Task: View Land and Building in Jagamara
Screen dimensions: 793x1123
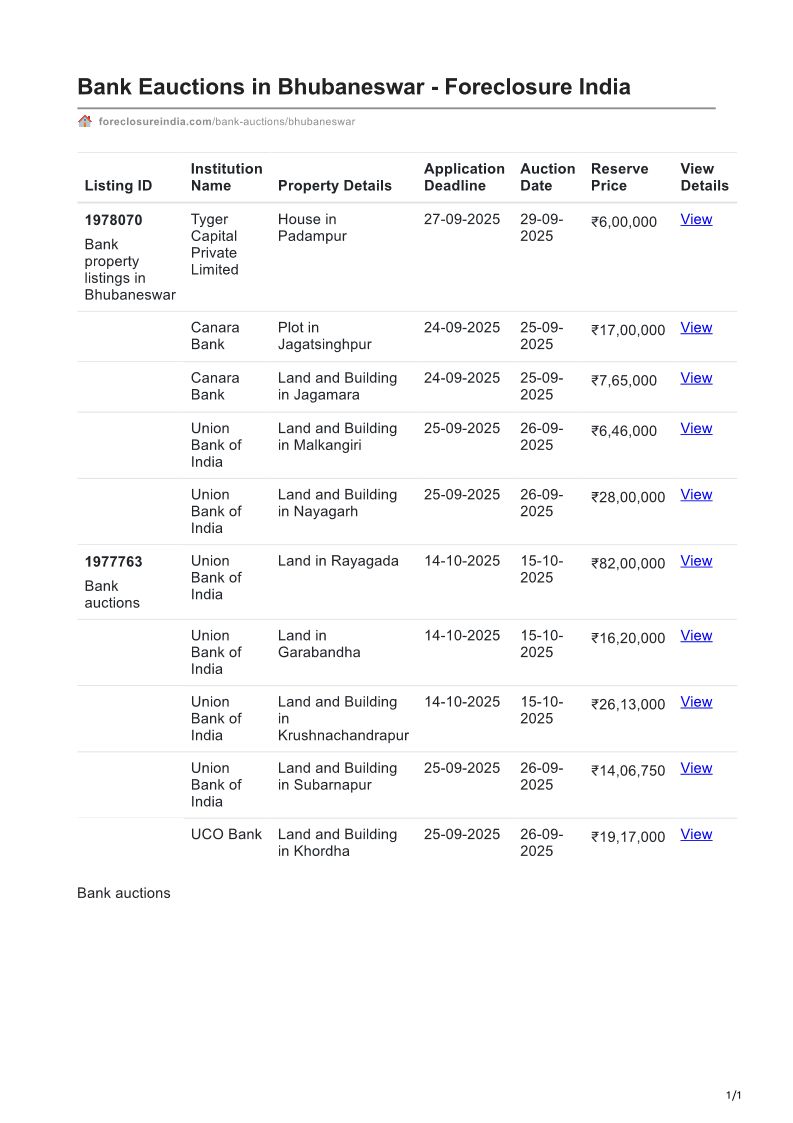Action: [696, 378]
